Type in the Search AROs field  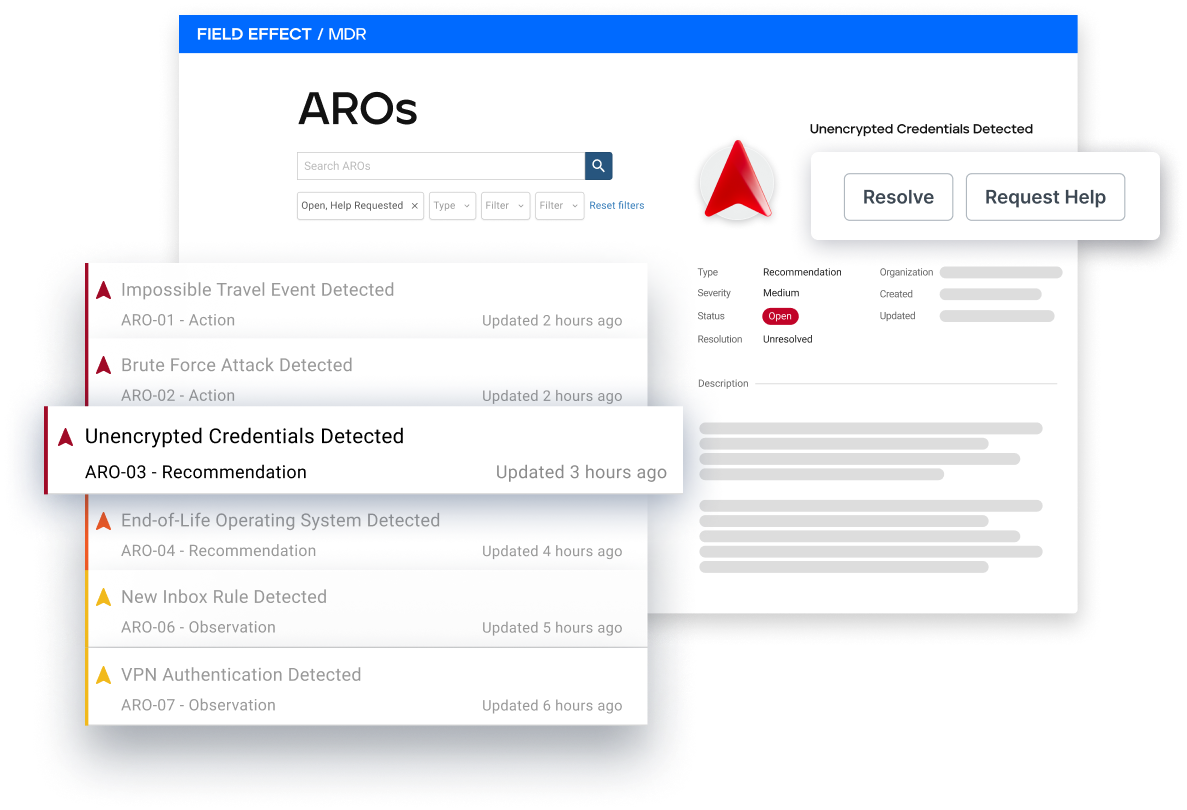tap(440, 166)
